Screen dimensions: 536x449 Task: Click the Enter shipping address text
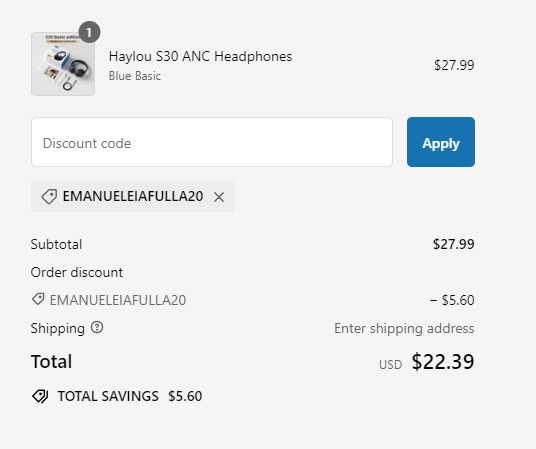404,328
